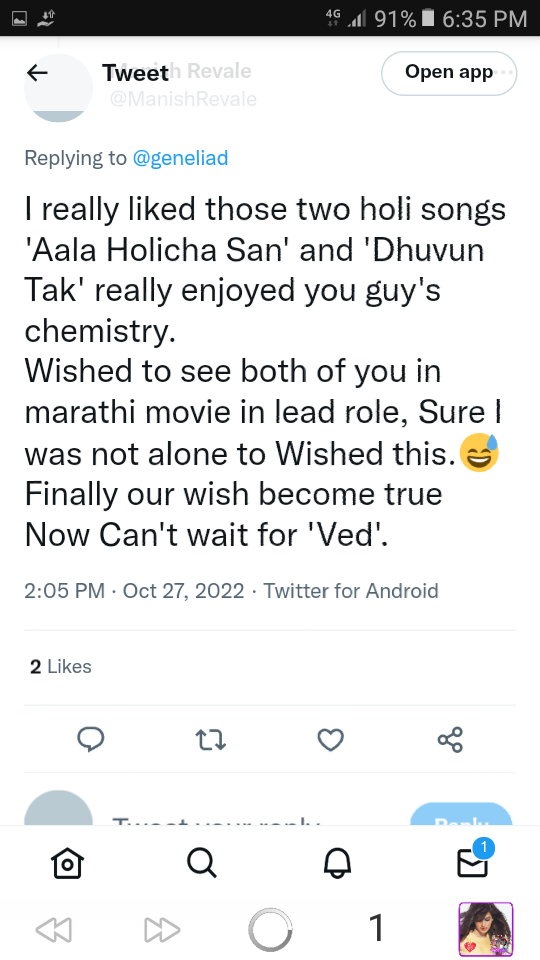
Task: Open Twitter for Android source link
Action: (x=351, y=591)
